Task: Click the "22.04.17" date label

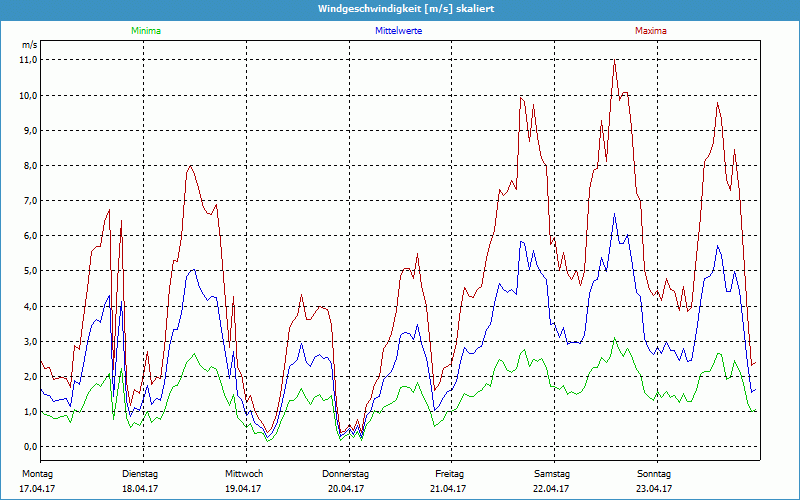Action: click(x=551, y=489)
